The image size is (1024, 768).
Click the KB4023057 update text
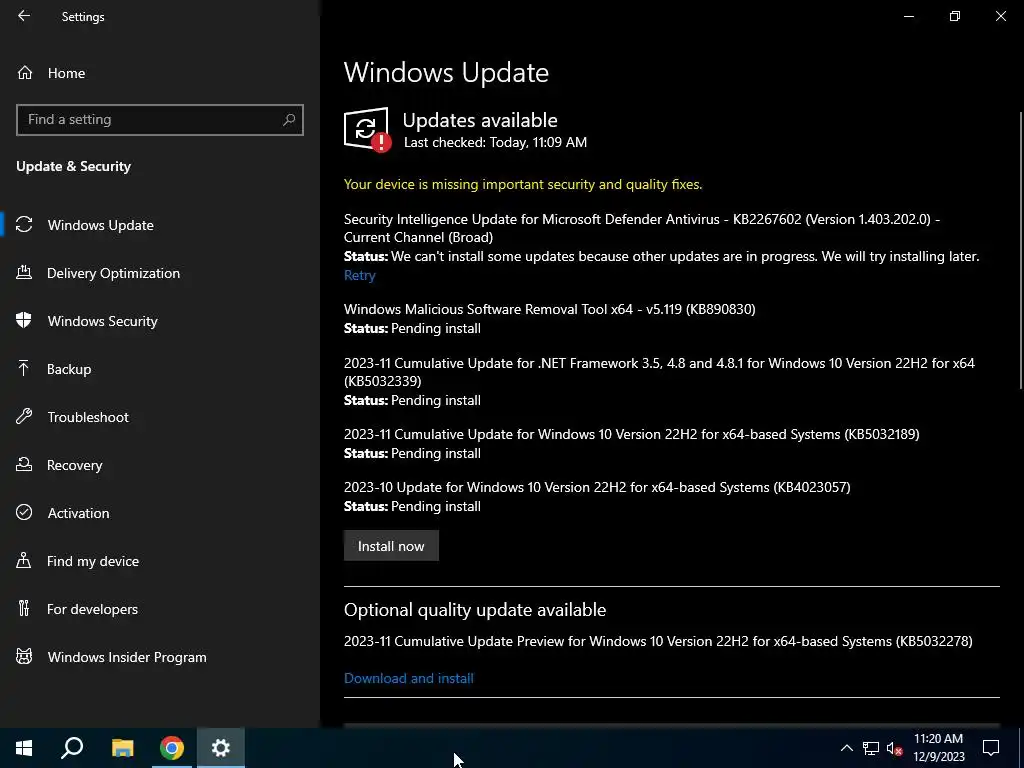pyautogui.click(x=597, y=487)
